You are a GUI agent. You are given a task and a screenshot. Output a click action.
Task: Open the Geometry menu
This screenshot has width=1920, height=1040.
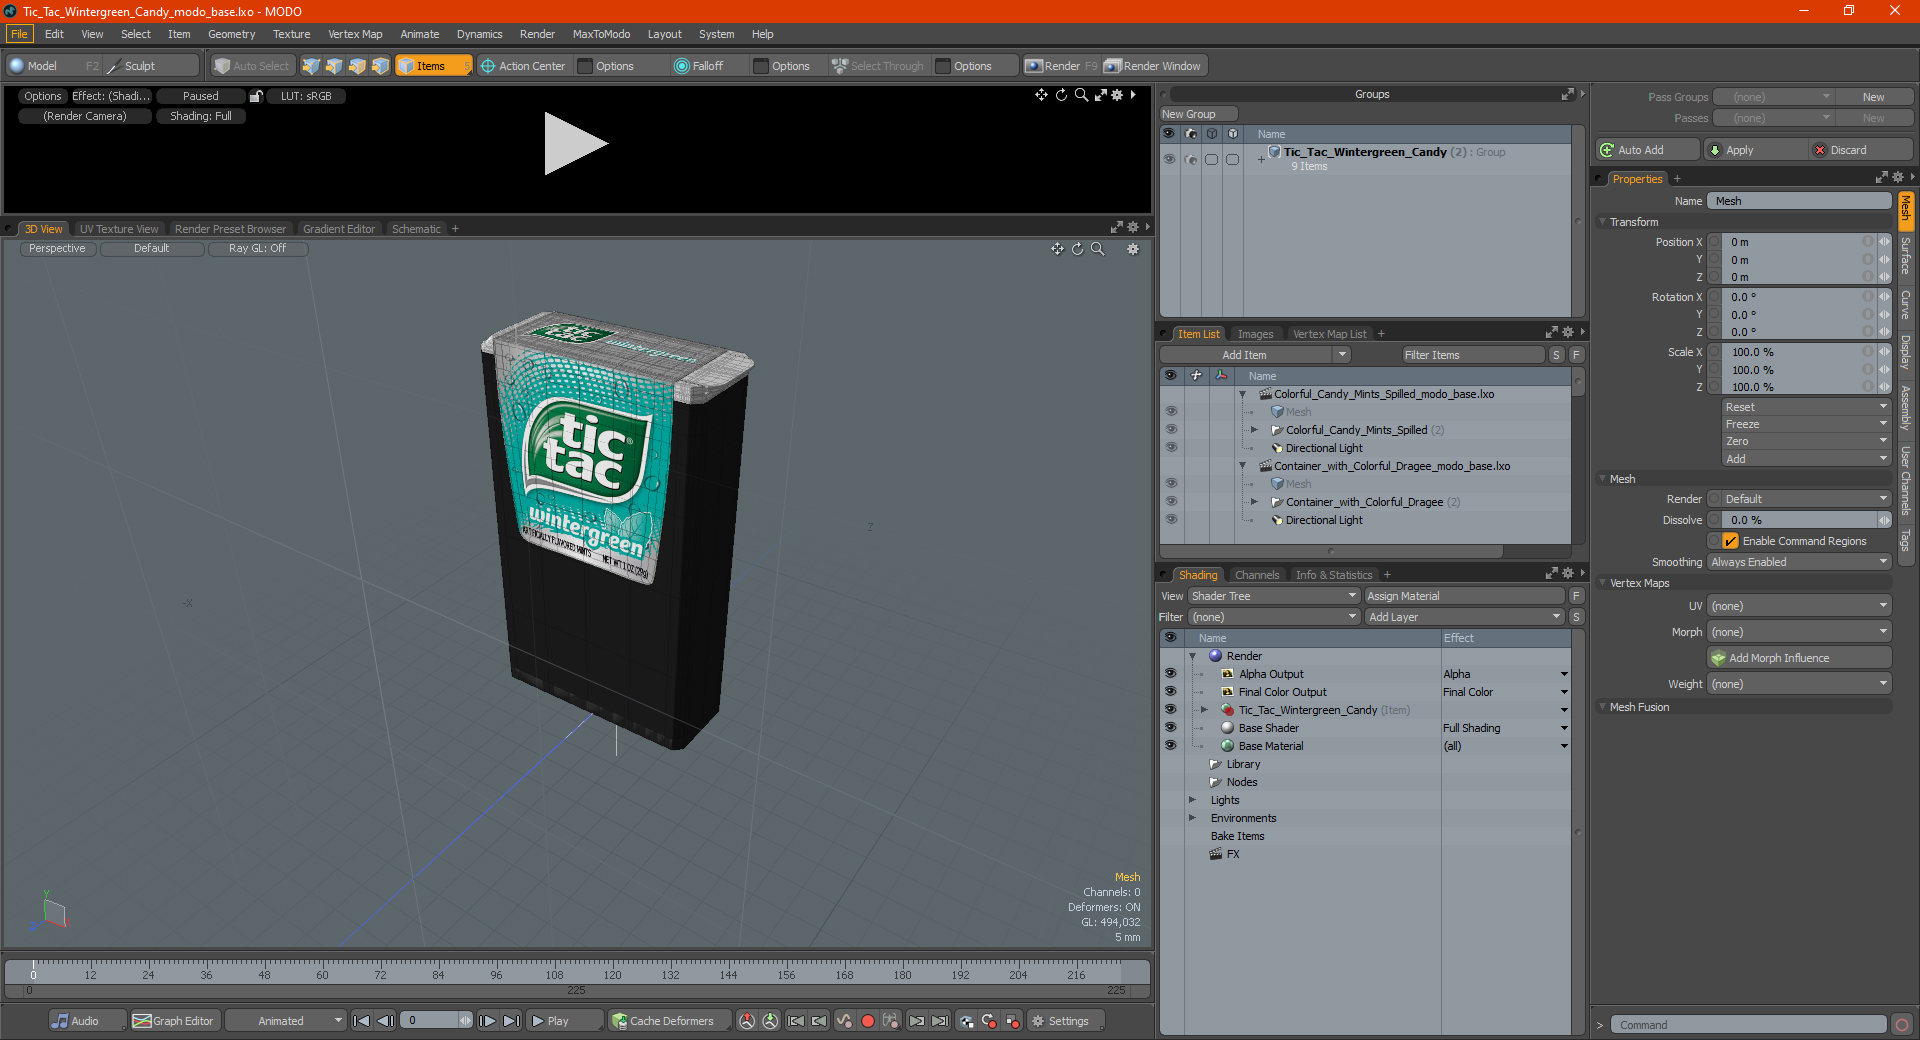[231, 34]
